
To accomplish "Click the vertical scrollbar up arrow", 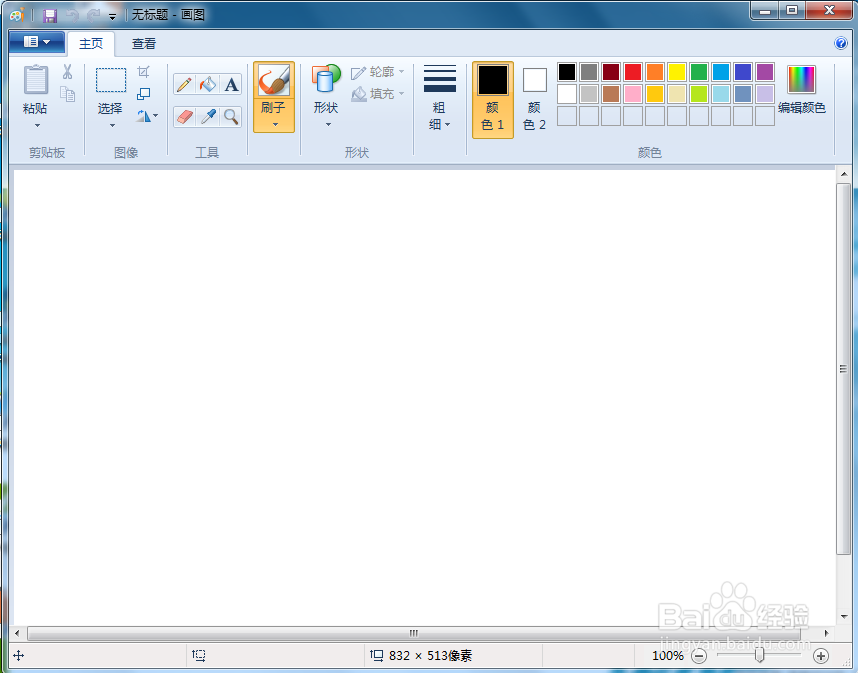I will click(x=844, y=175).
